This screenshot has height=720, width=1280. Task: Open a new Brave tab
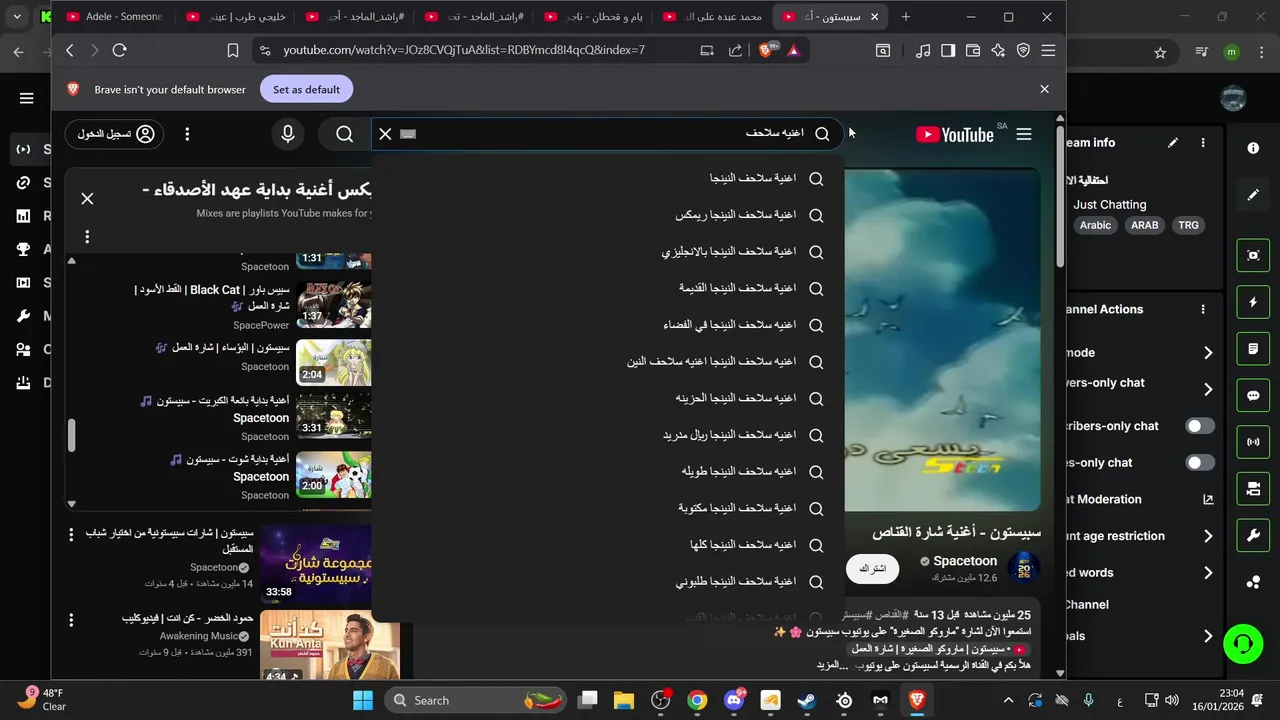[x=906, y=17]
